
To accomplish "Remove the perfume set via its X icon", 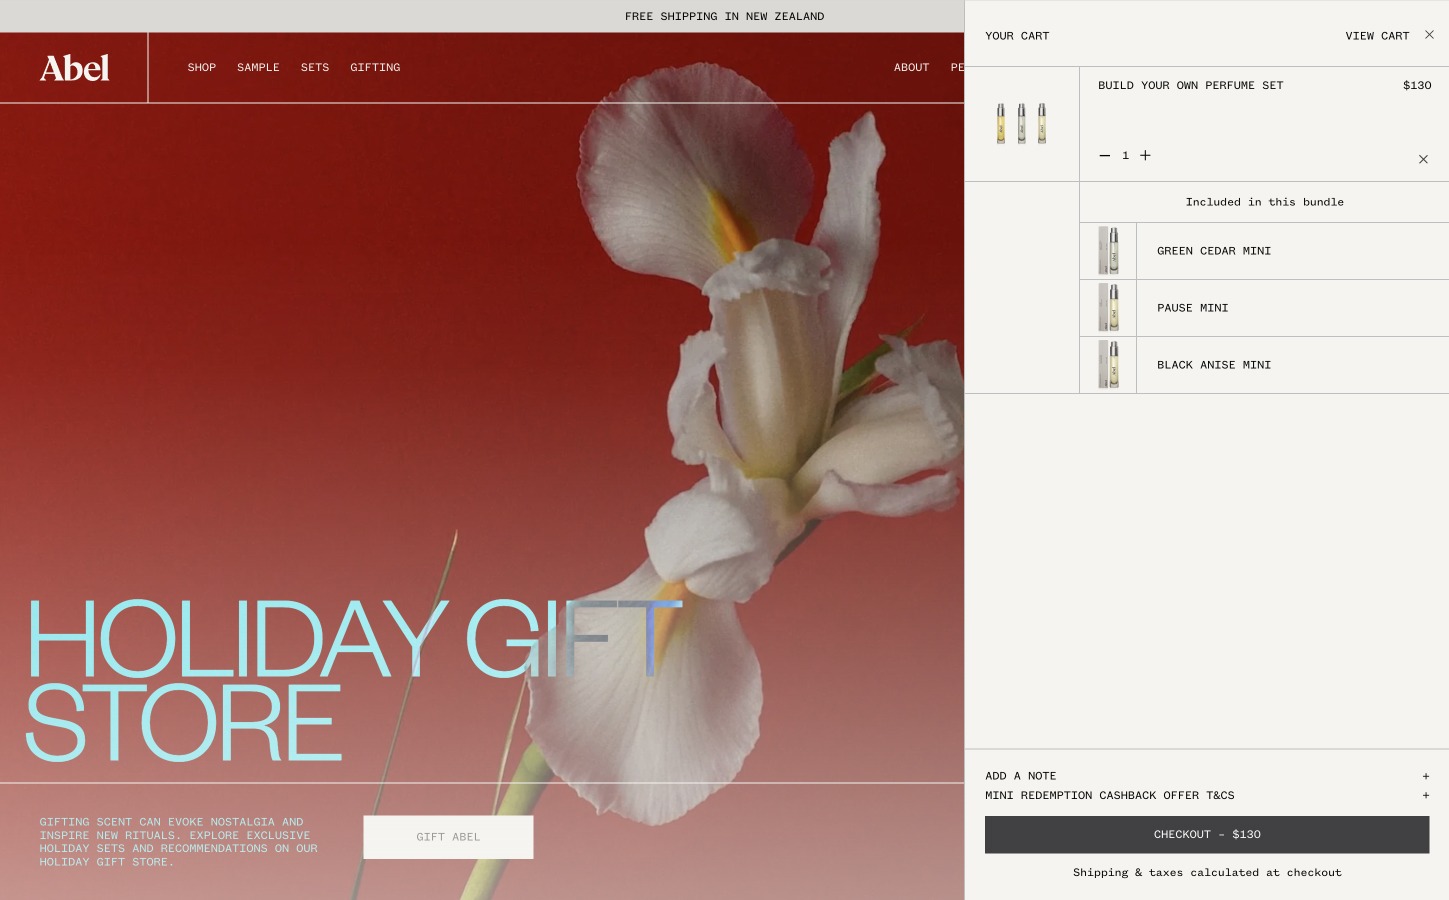I will click(x=1422, y=159).
